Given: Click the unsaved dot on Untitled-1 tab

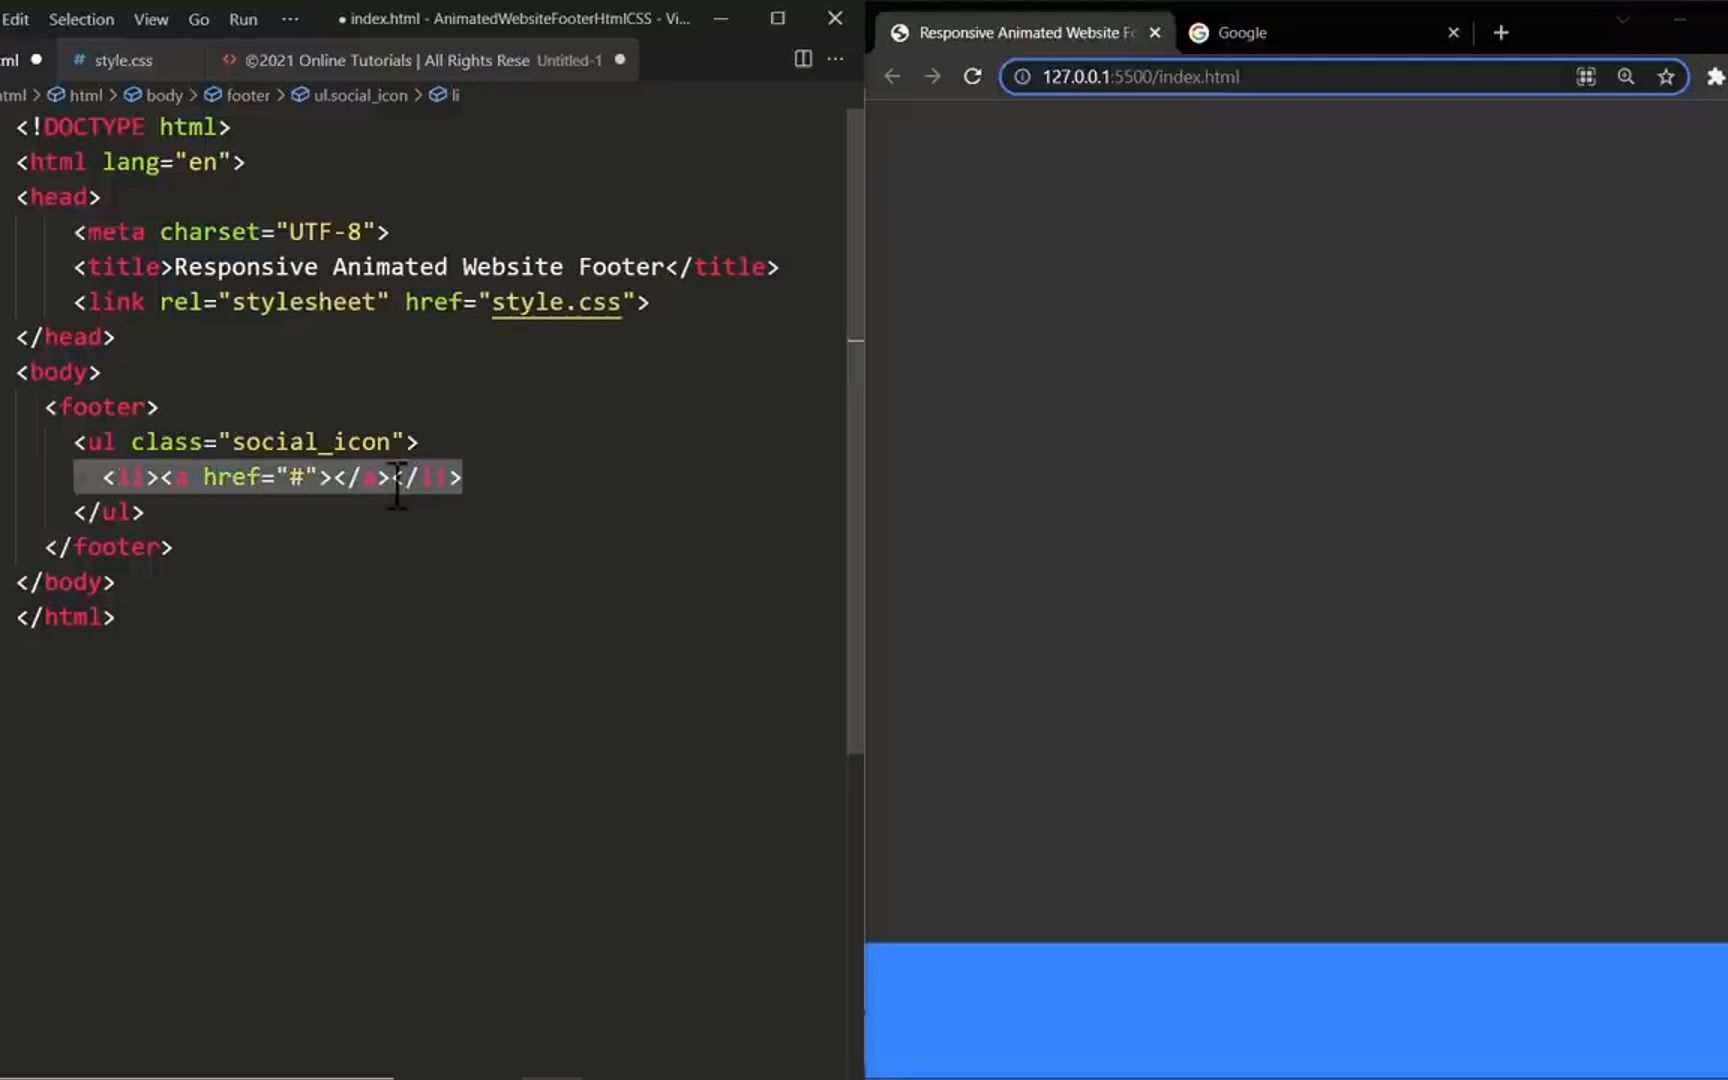Looking at the screenshot, I should (620, 60).
